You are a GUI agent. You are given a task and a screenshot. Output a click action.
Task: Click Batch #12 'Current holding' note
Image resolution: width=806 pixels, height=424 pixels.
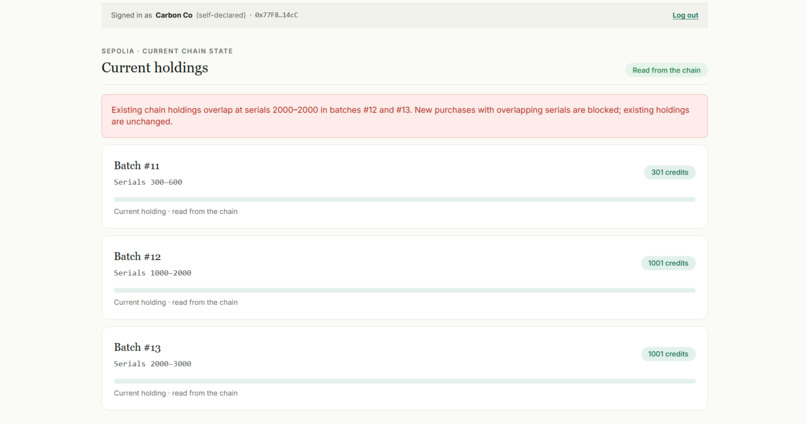pos(176,302)
